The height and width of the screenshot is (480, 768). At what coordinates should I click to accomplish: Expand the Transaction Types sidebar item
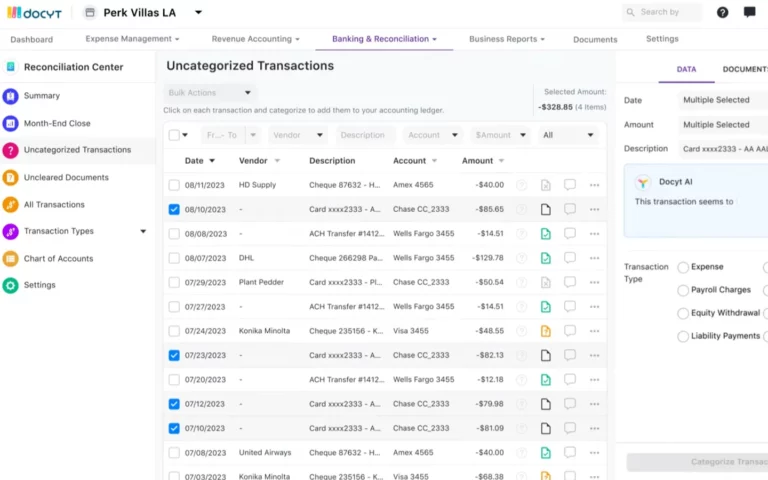[x=143, y=231]
